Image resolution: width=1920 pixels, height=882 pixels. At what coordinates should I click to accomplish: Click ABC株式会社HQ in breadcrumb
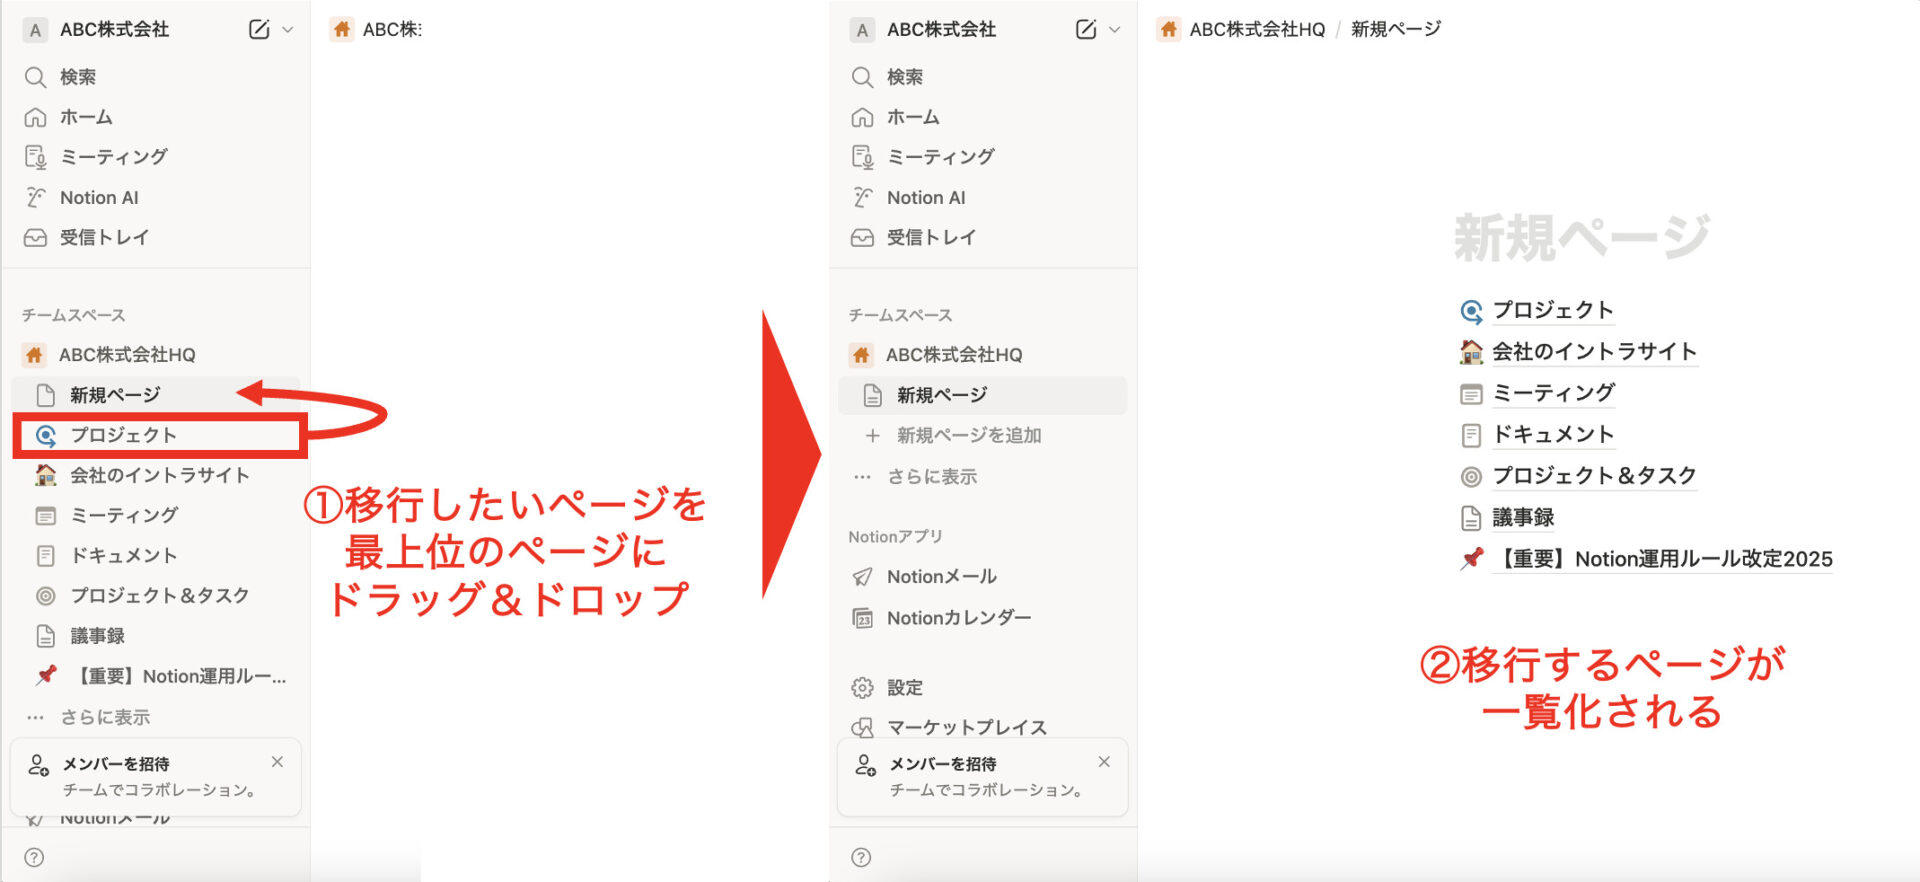click(1241, 29)
